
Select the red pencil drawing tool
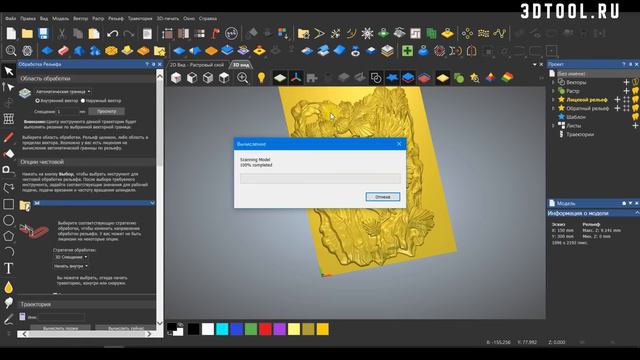tap(9, 137)
